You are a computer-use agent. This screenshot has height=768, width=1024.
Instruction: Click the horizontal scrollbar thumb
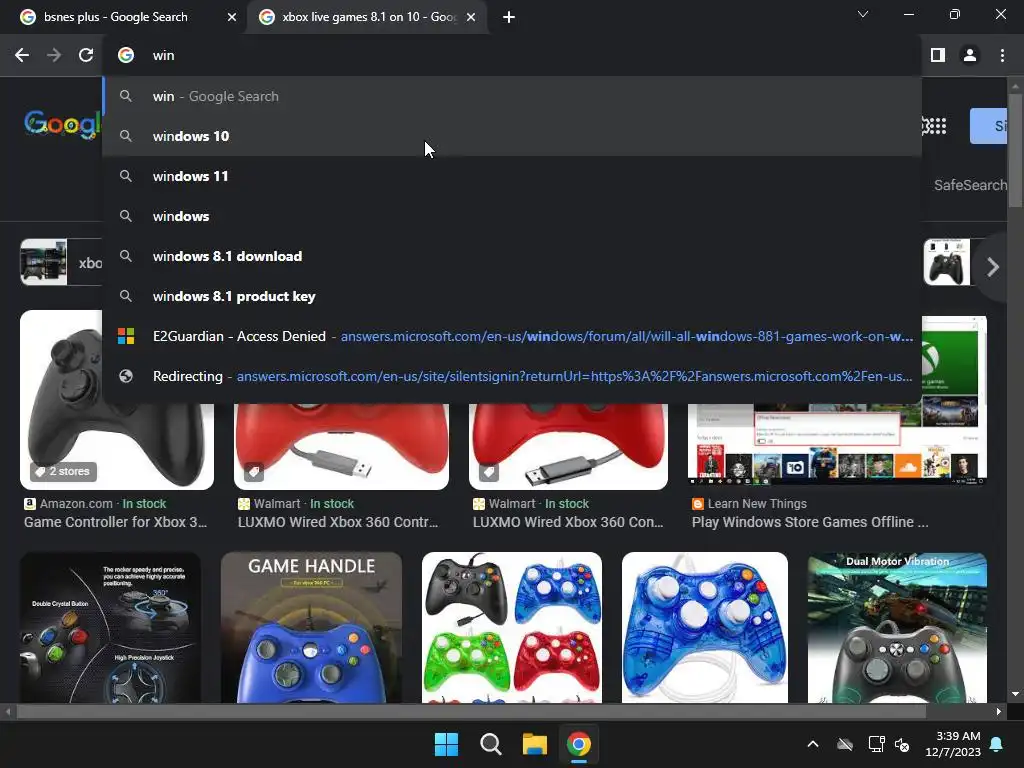tap(471, 711)
